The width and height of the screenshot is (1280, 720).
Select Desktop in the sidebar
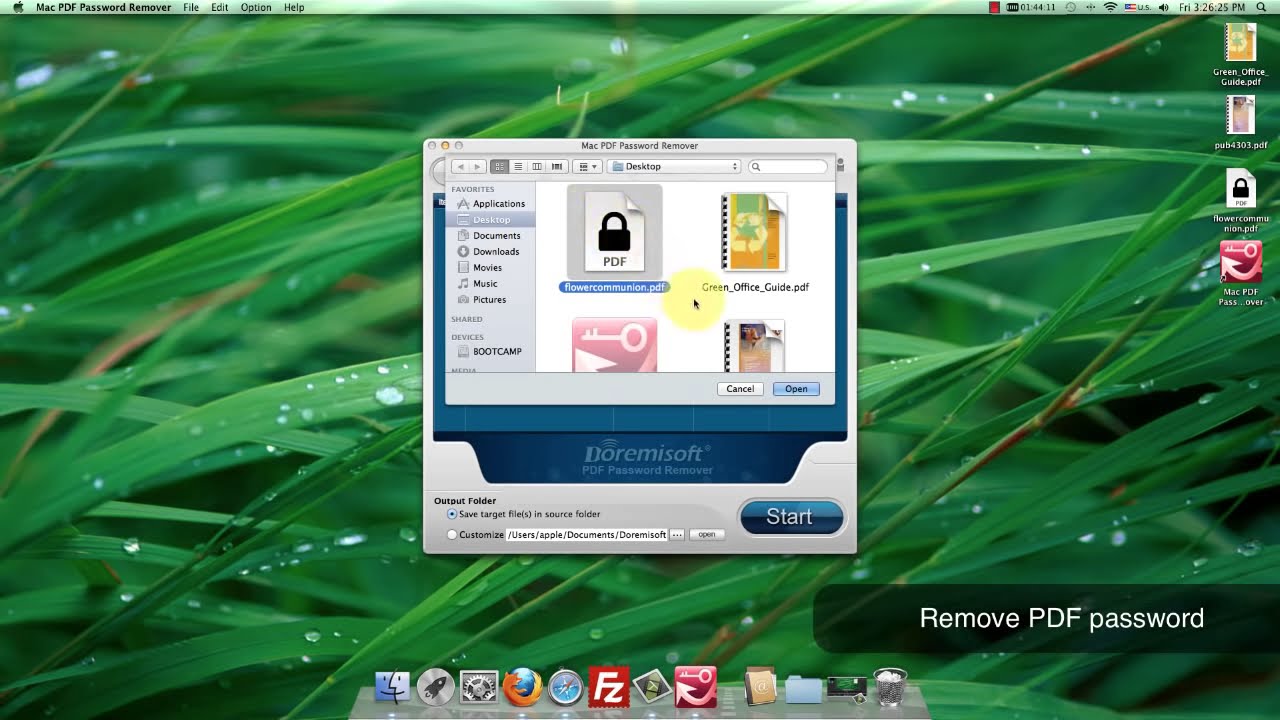point(490,220)
